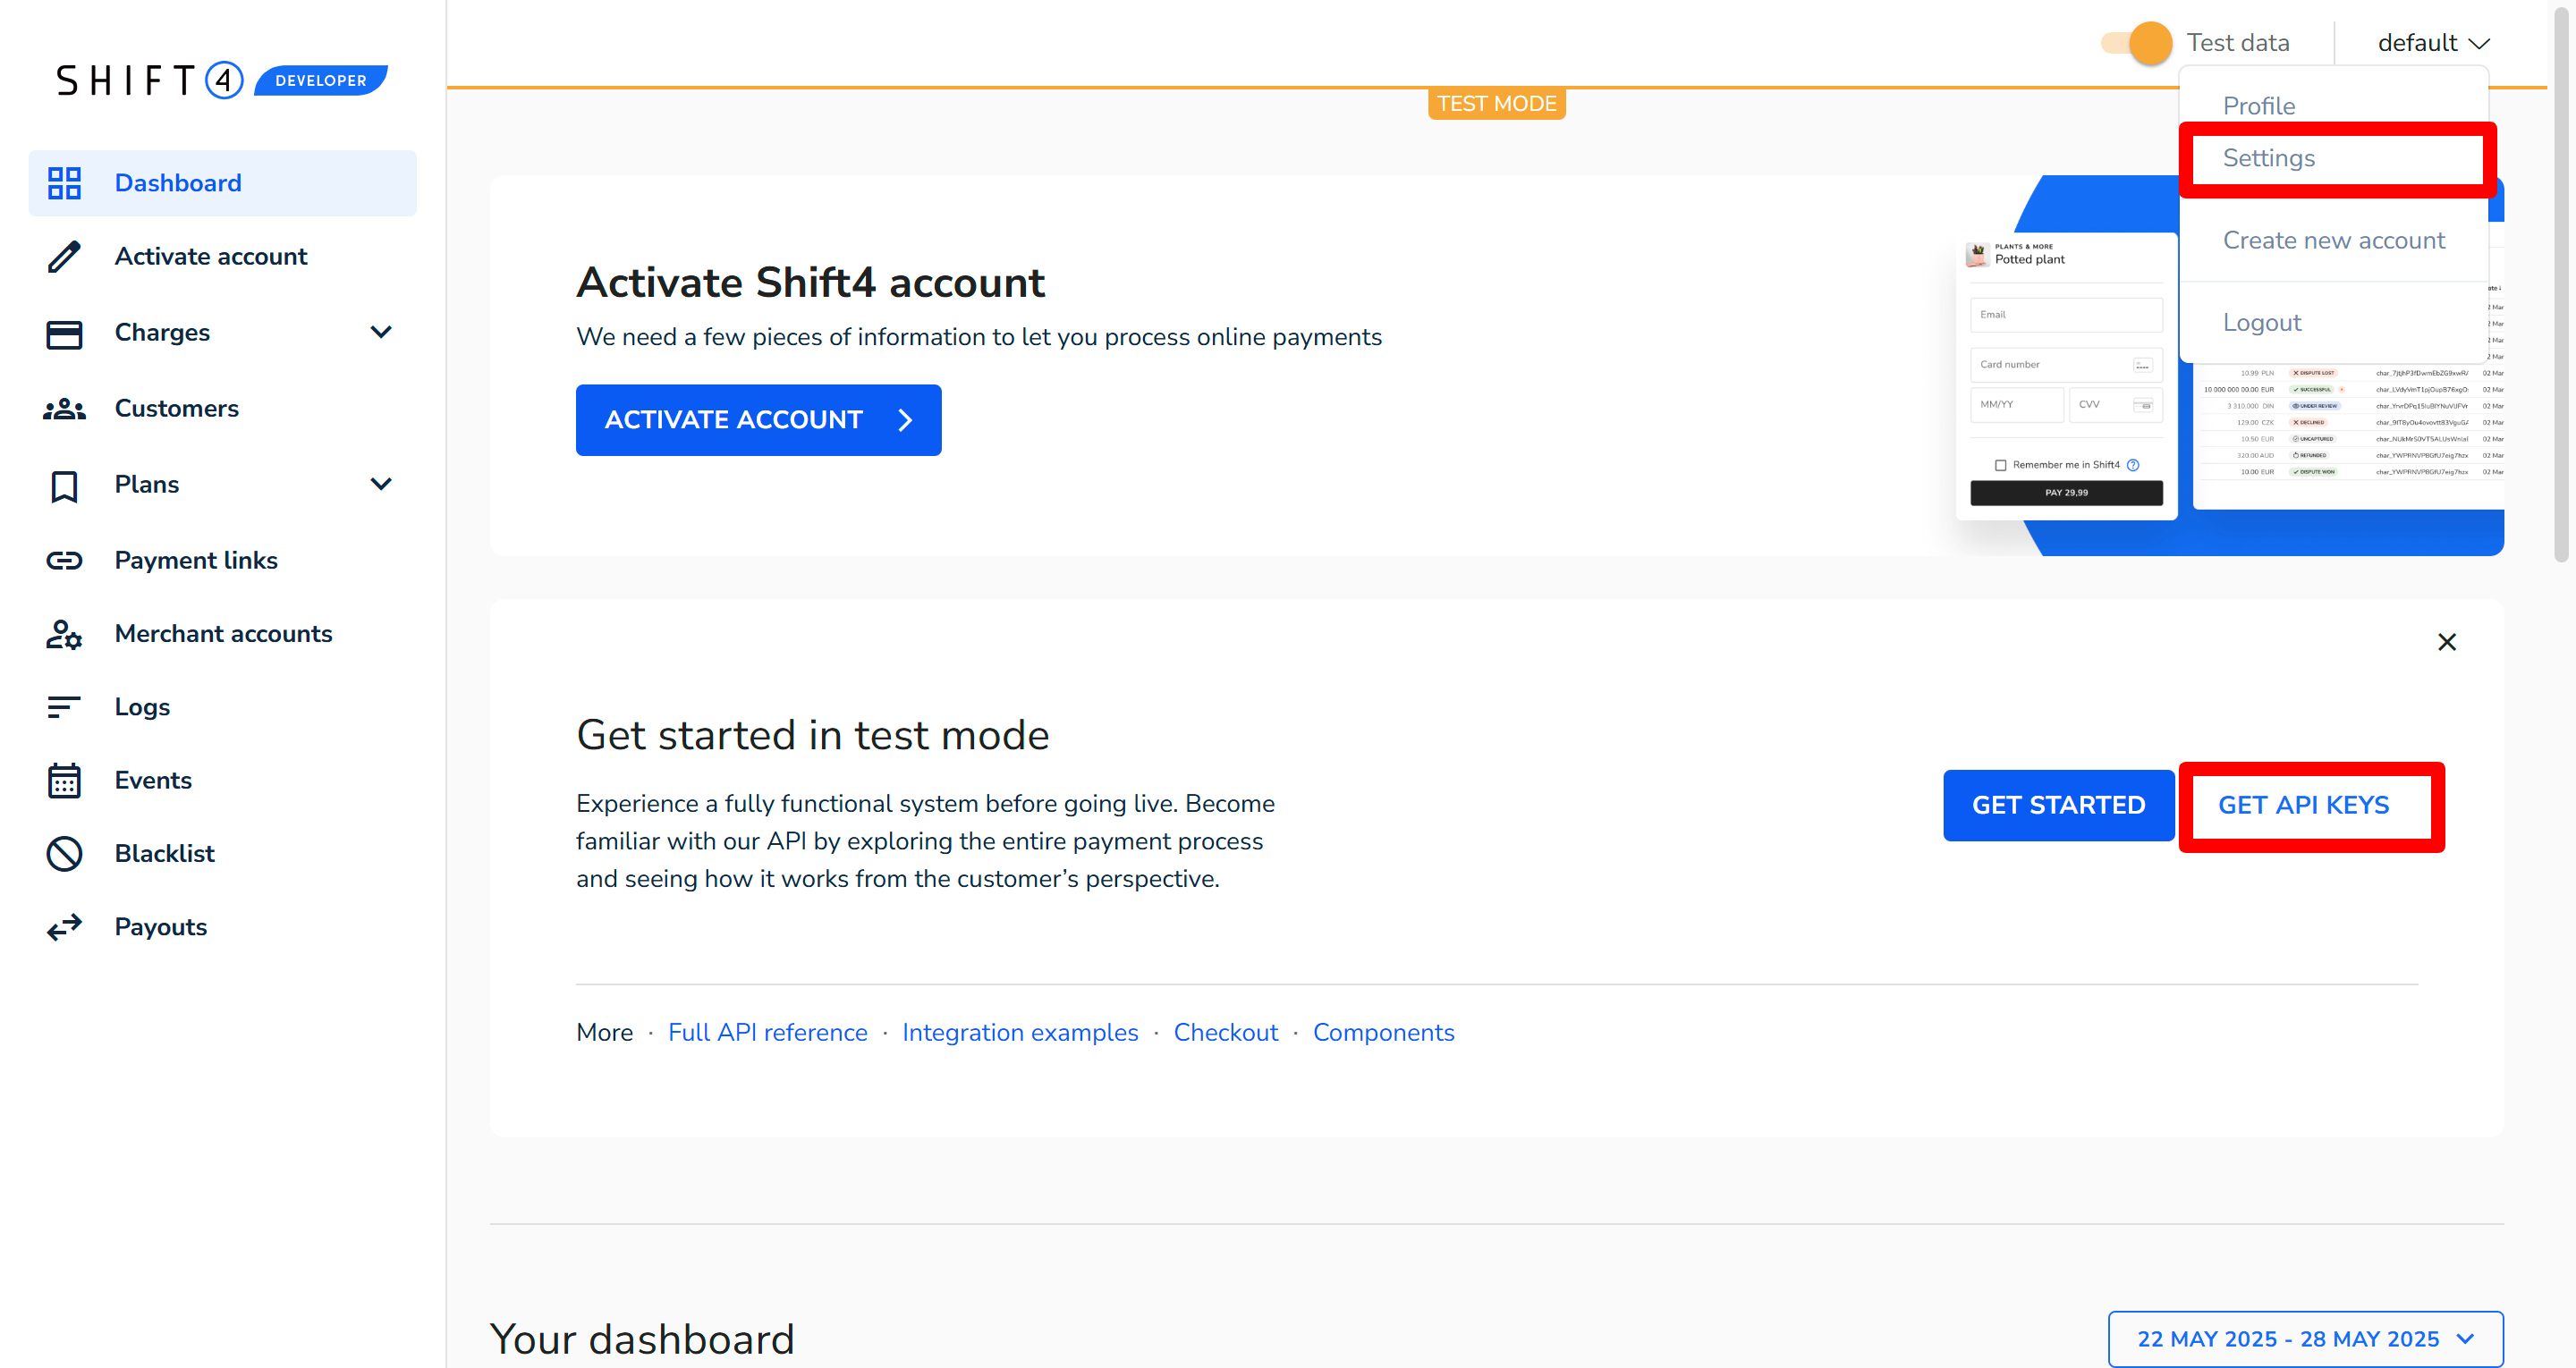Click the Logs lines icon
Screen dimensions: 2576x1368
tap(64, 707)
